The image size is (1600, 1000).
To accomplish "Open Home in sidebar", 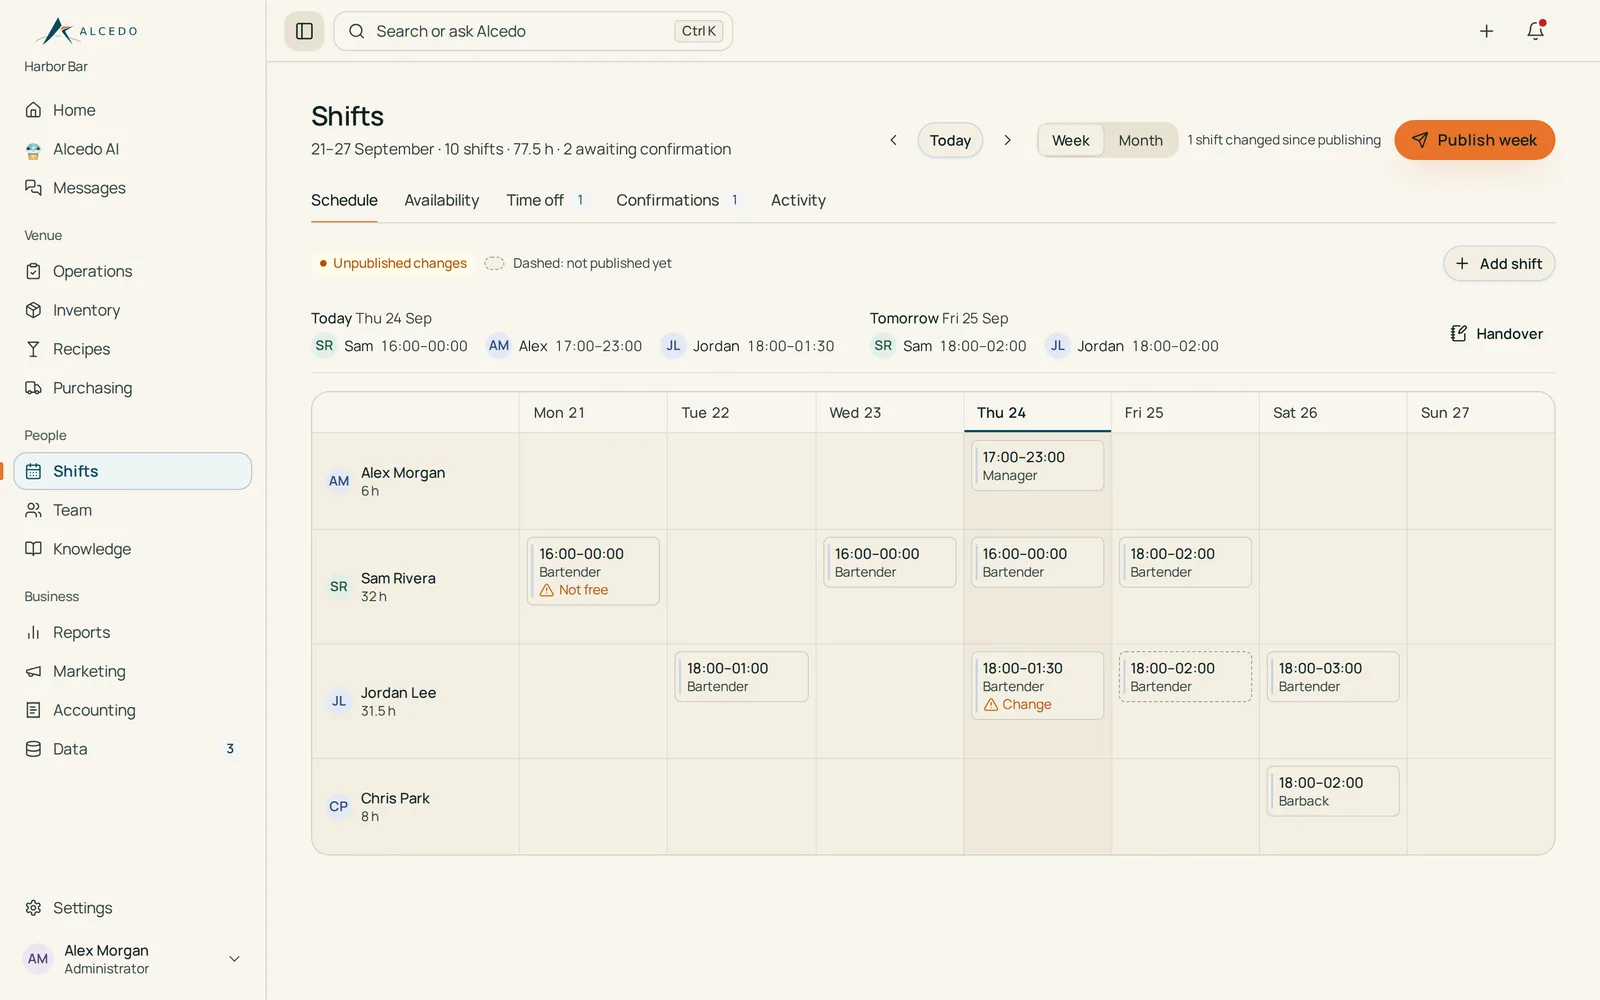I will (133, 110).
